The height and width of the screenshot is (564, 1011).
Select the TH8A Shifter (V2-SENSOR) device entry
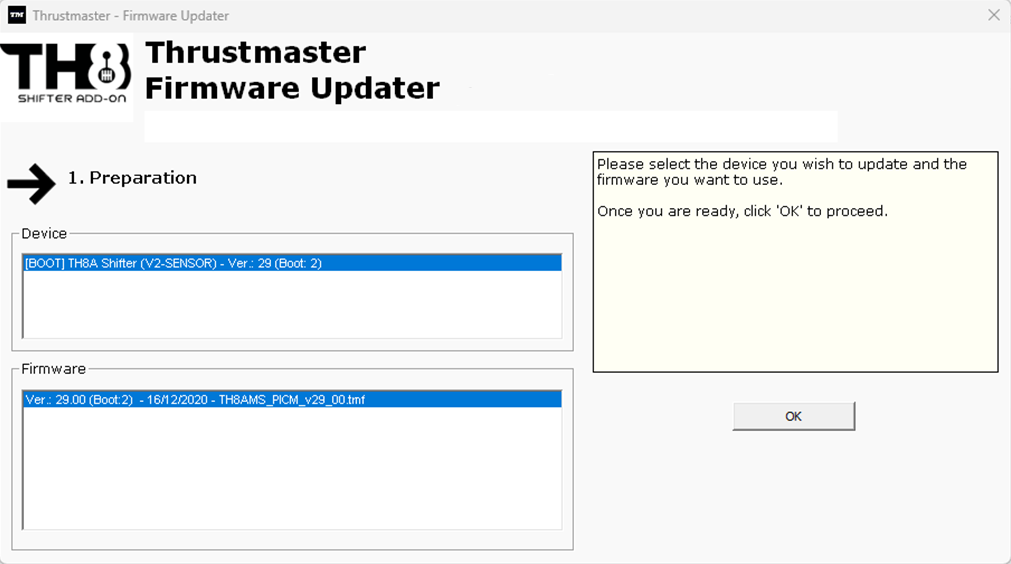(x=292, y=263)
